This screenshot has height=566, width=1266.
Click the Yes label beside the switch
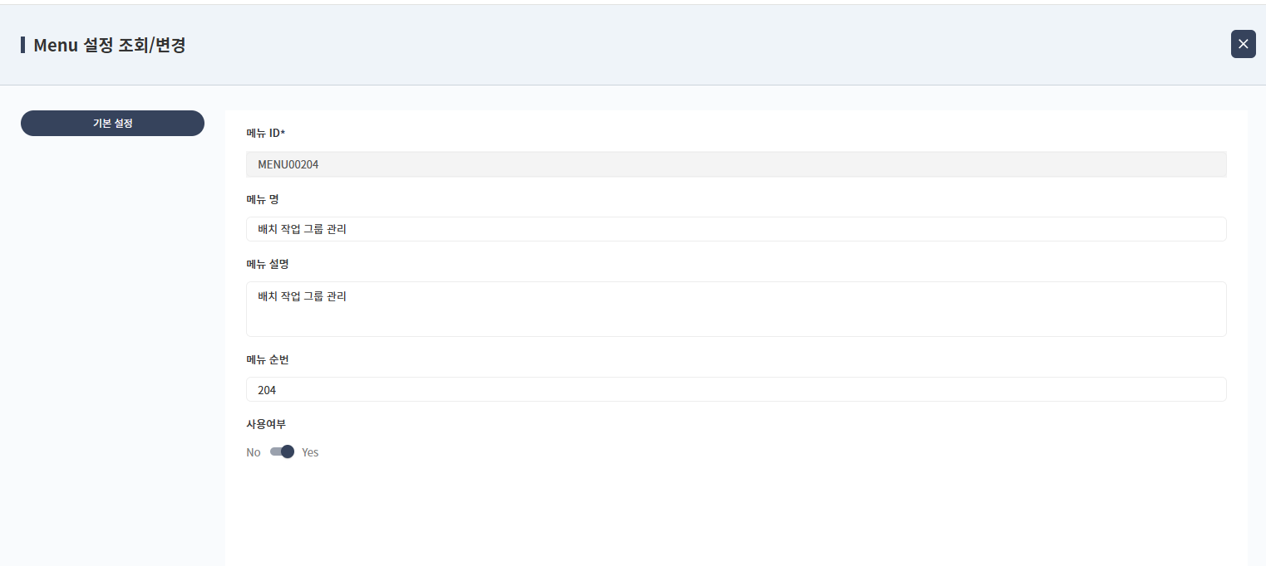click(310, 452)
